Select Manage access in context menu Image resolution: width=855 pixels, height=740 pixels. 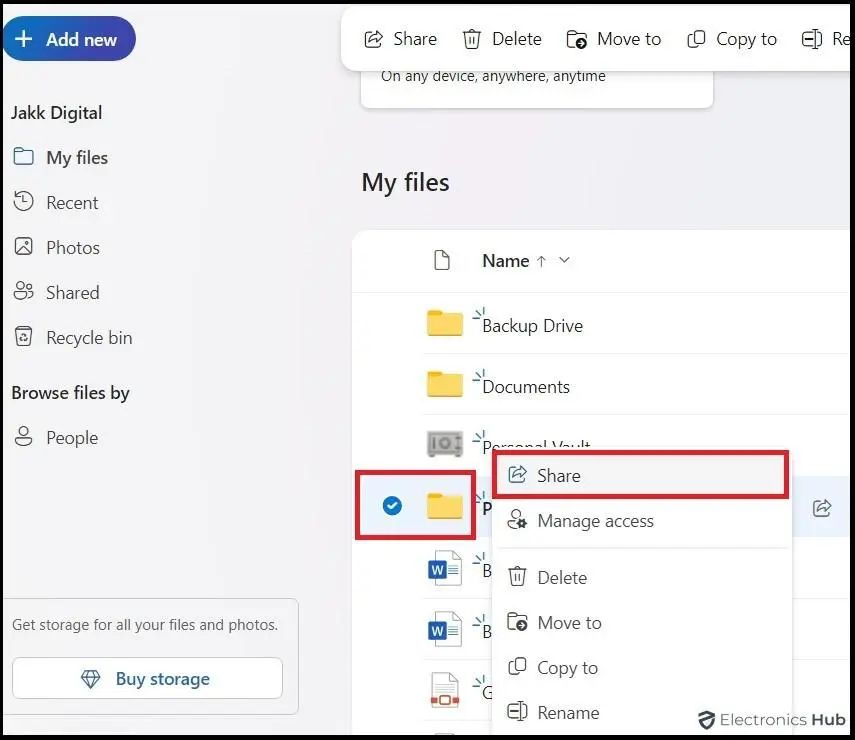(x=594, y=521)
